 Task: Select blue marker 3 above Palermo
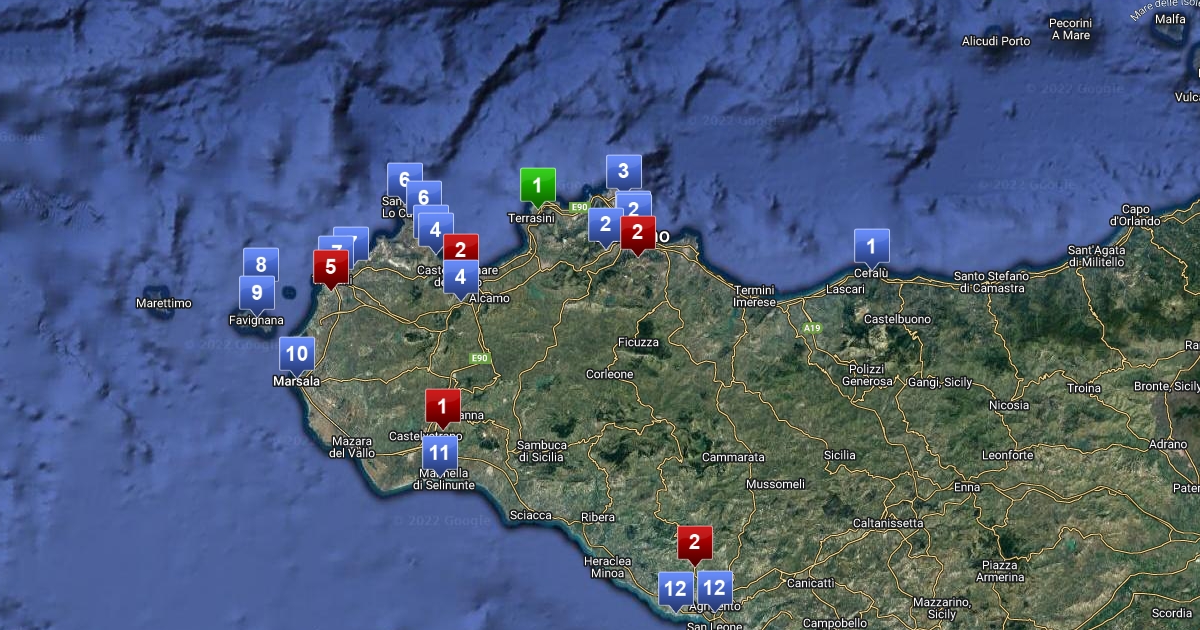coord(623,171)
